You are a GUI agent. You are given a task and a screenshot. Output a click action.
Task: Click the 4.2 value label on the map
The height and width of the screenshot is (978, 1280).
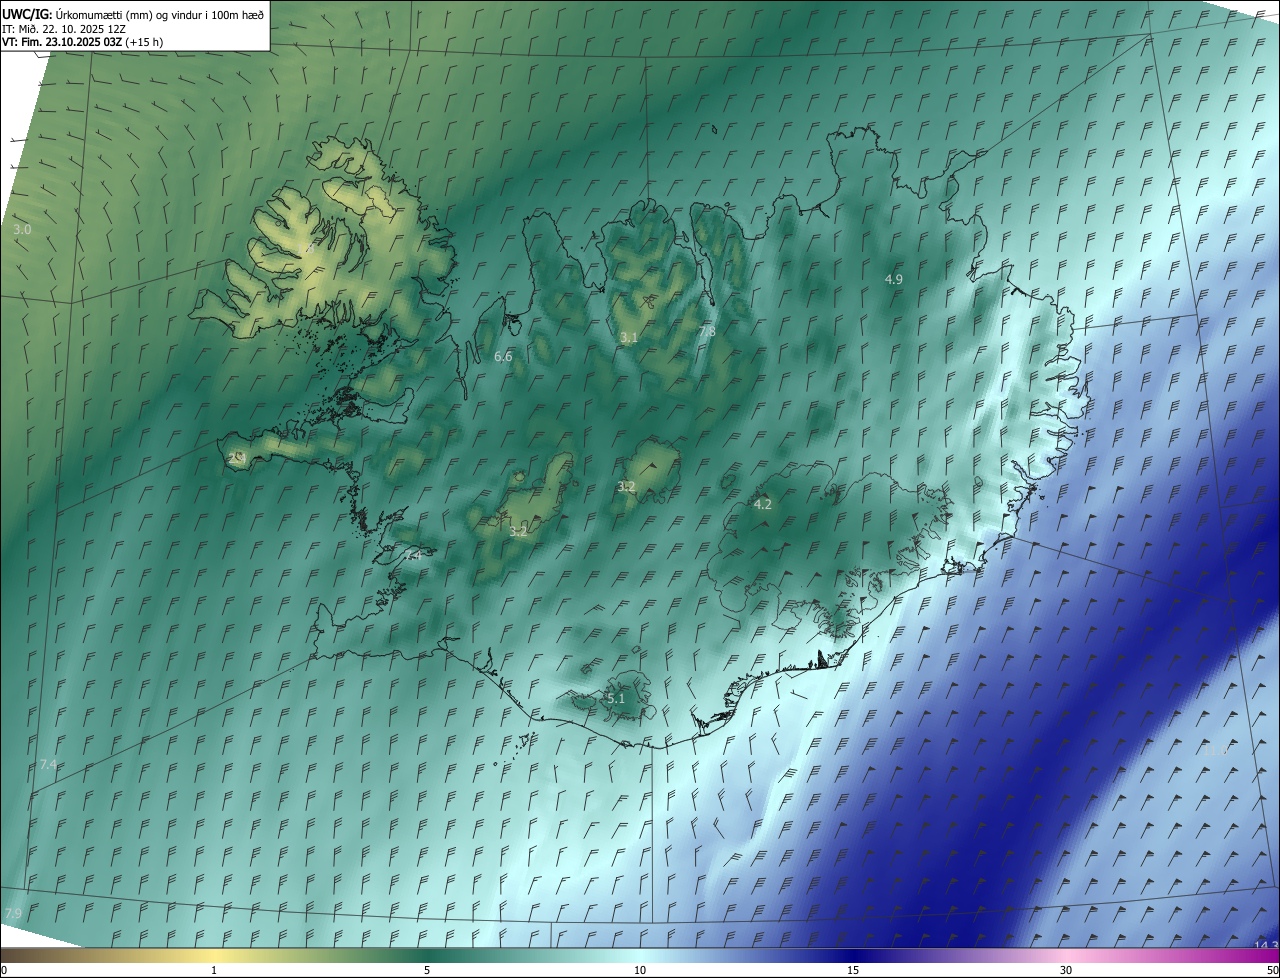pos(762,504)
